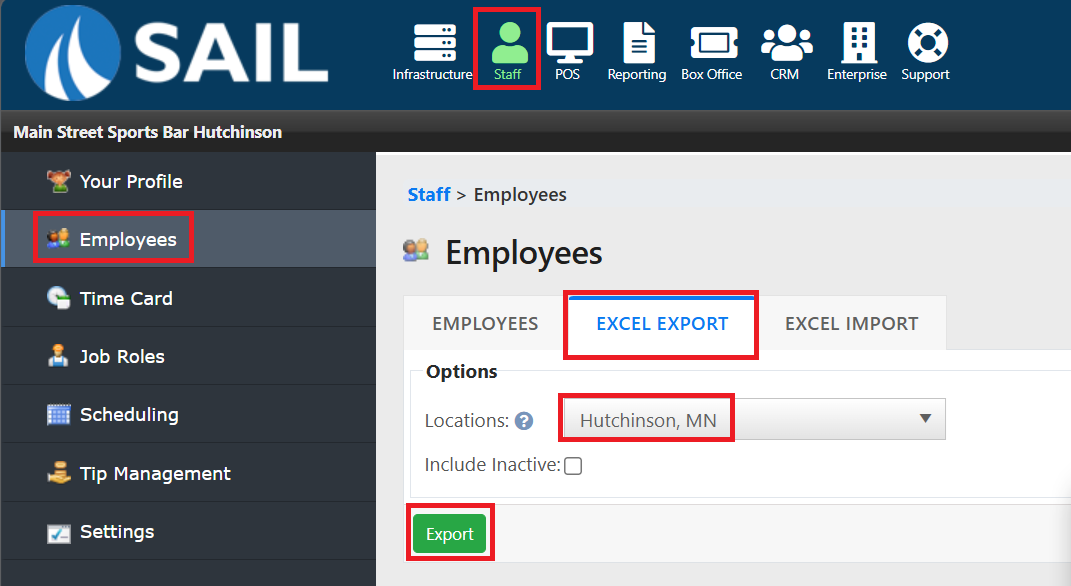Viewport: 1071px width, 586px height.
Task: Select the Excel Export tab
Action: coord(662,324)
